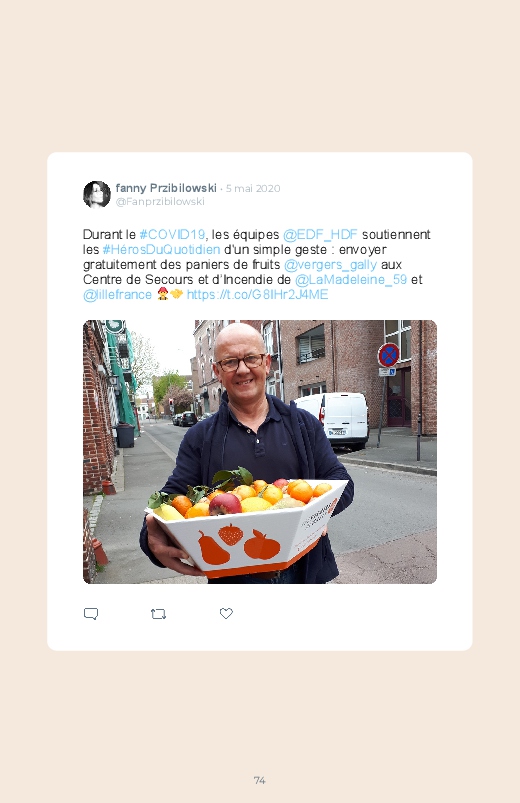Click the page number 74
This screenshot has height=803, width=520.
pos(260,780)
